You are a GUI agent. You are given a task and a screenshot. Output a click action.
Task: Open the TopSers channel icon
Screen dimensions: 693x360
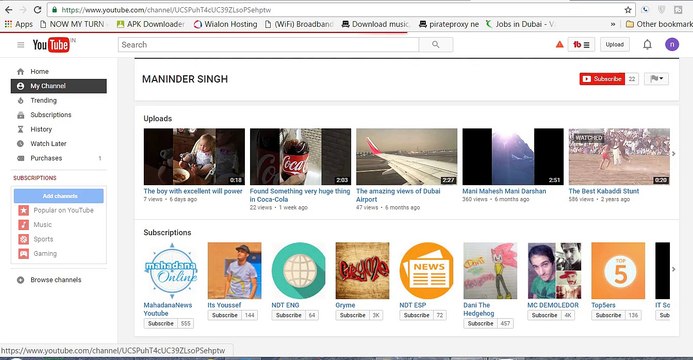pyautogui.click(x=618, y=271)
